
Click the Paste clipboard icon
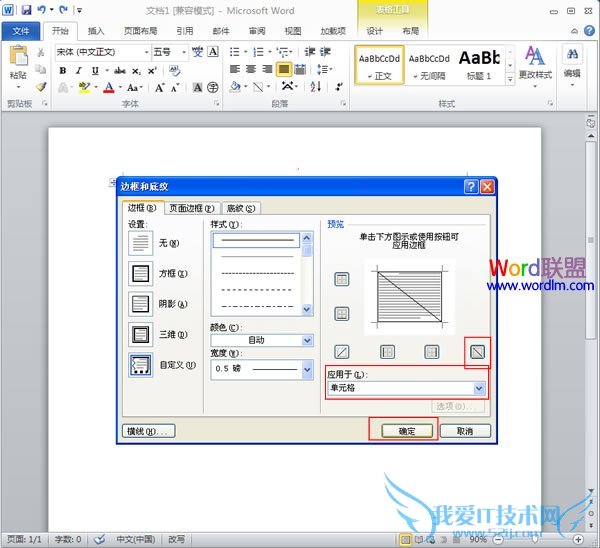[18, 55]
